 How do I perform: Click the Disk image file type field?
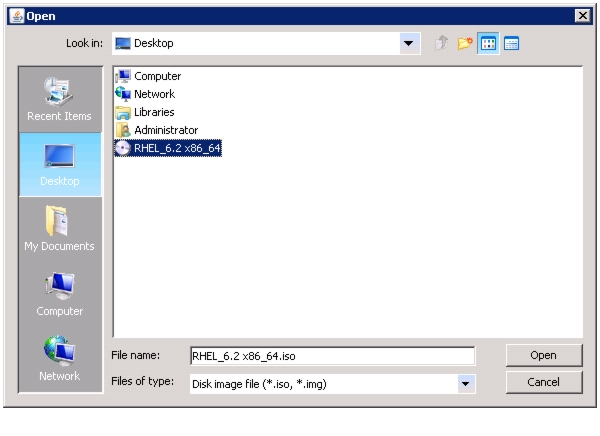(x=333, y=384)
